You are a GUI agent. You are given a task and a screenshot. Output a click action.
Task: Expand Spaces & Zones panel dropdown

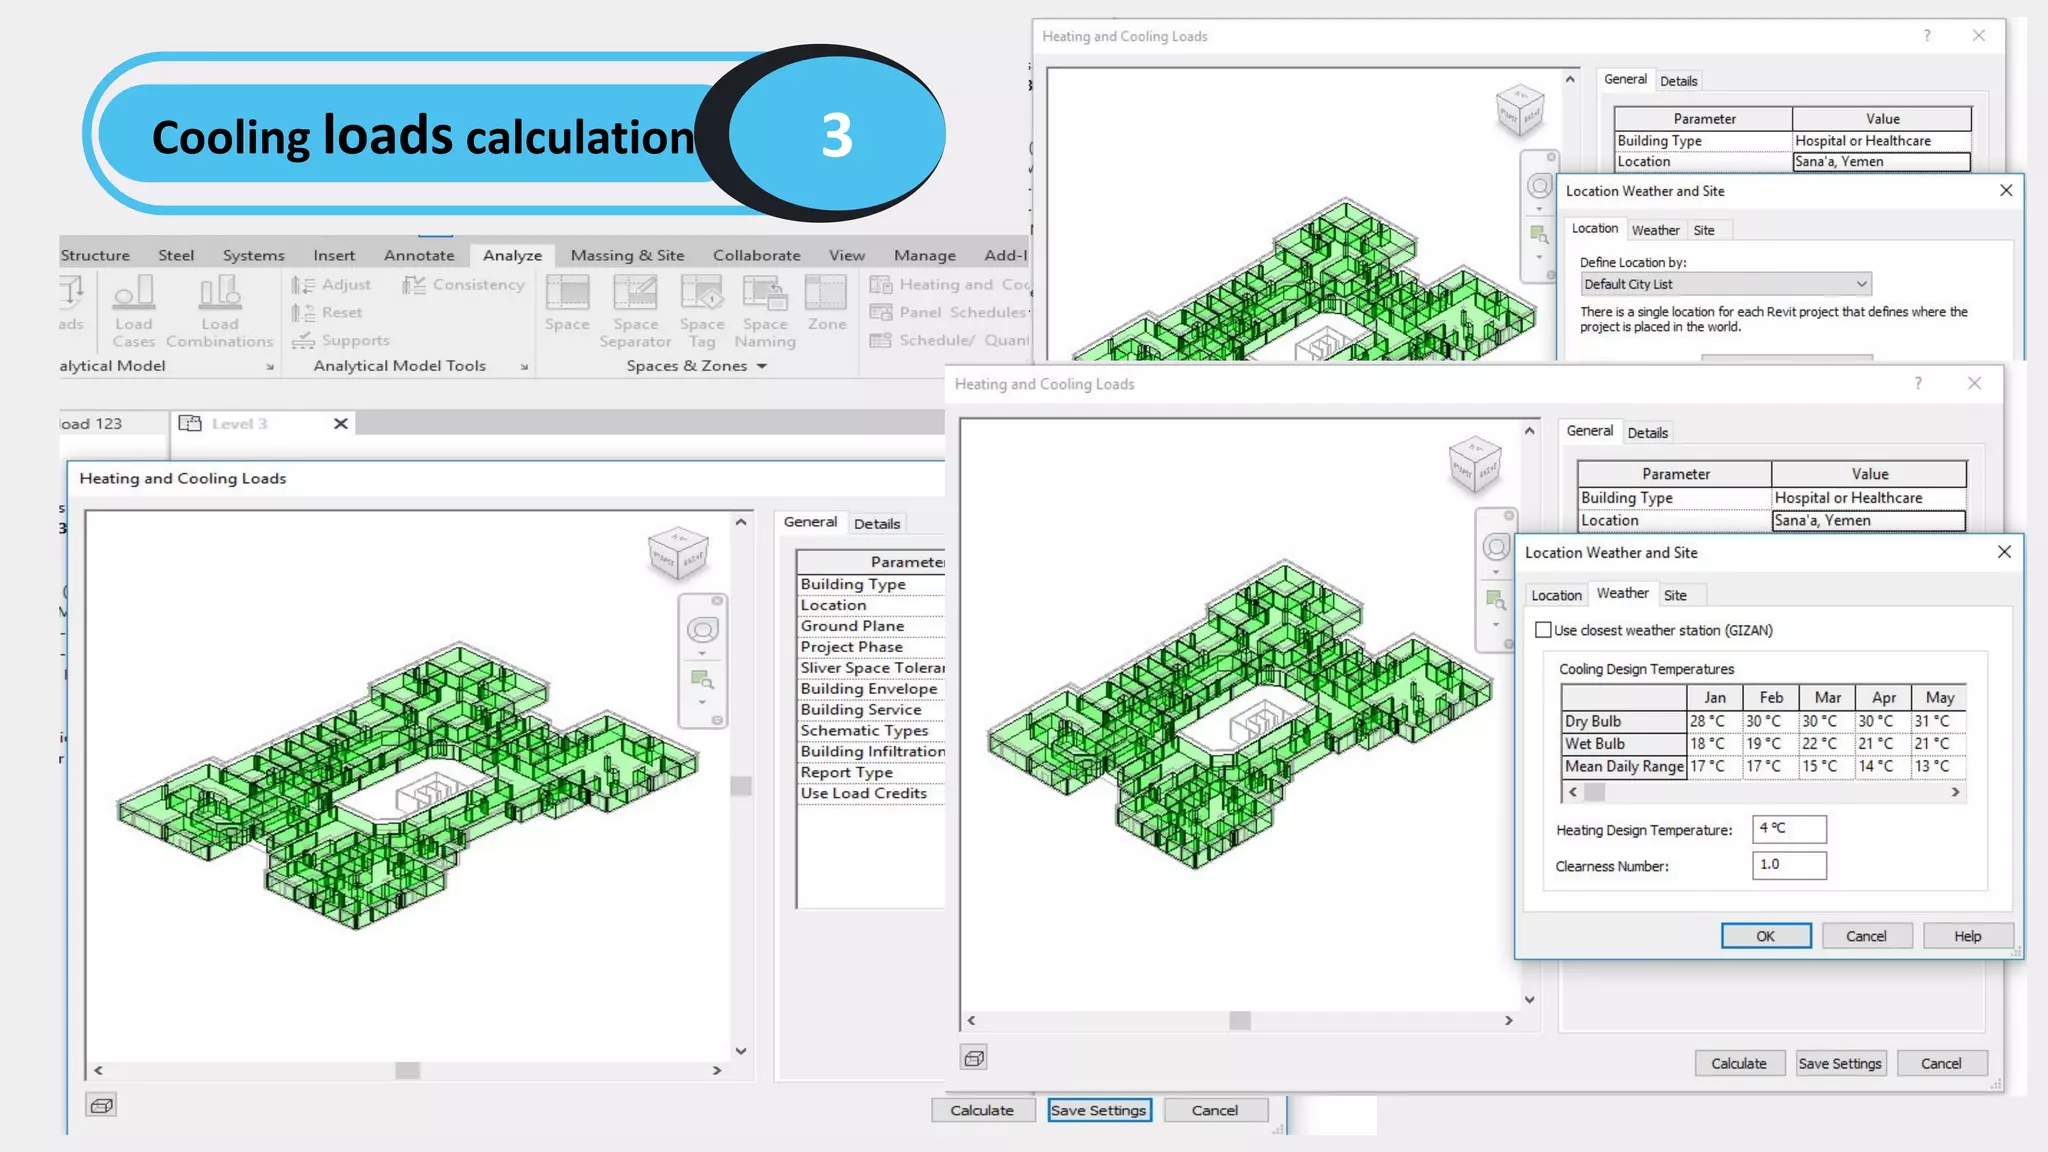[762, 366]
